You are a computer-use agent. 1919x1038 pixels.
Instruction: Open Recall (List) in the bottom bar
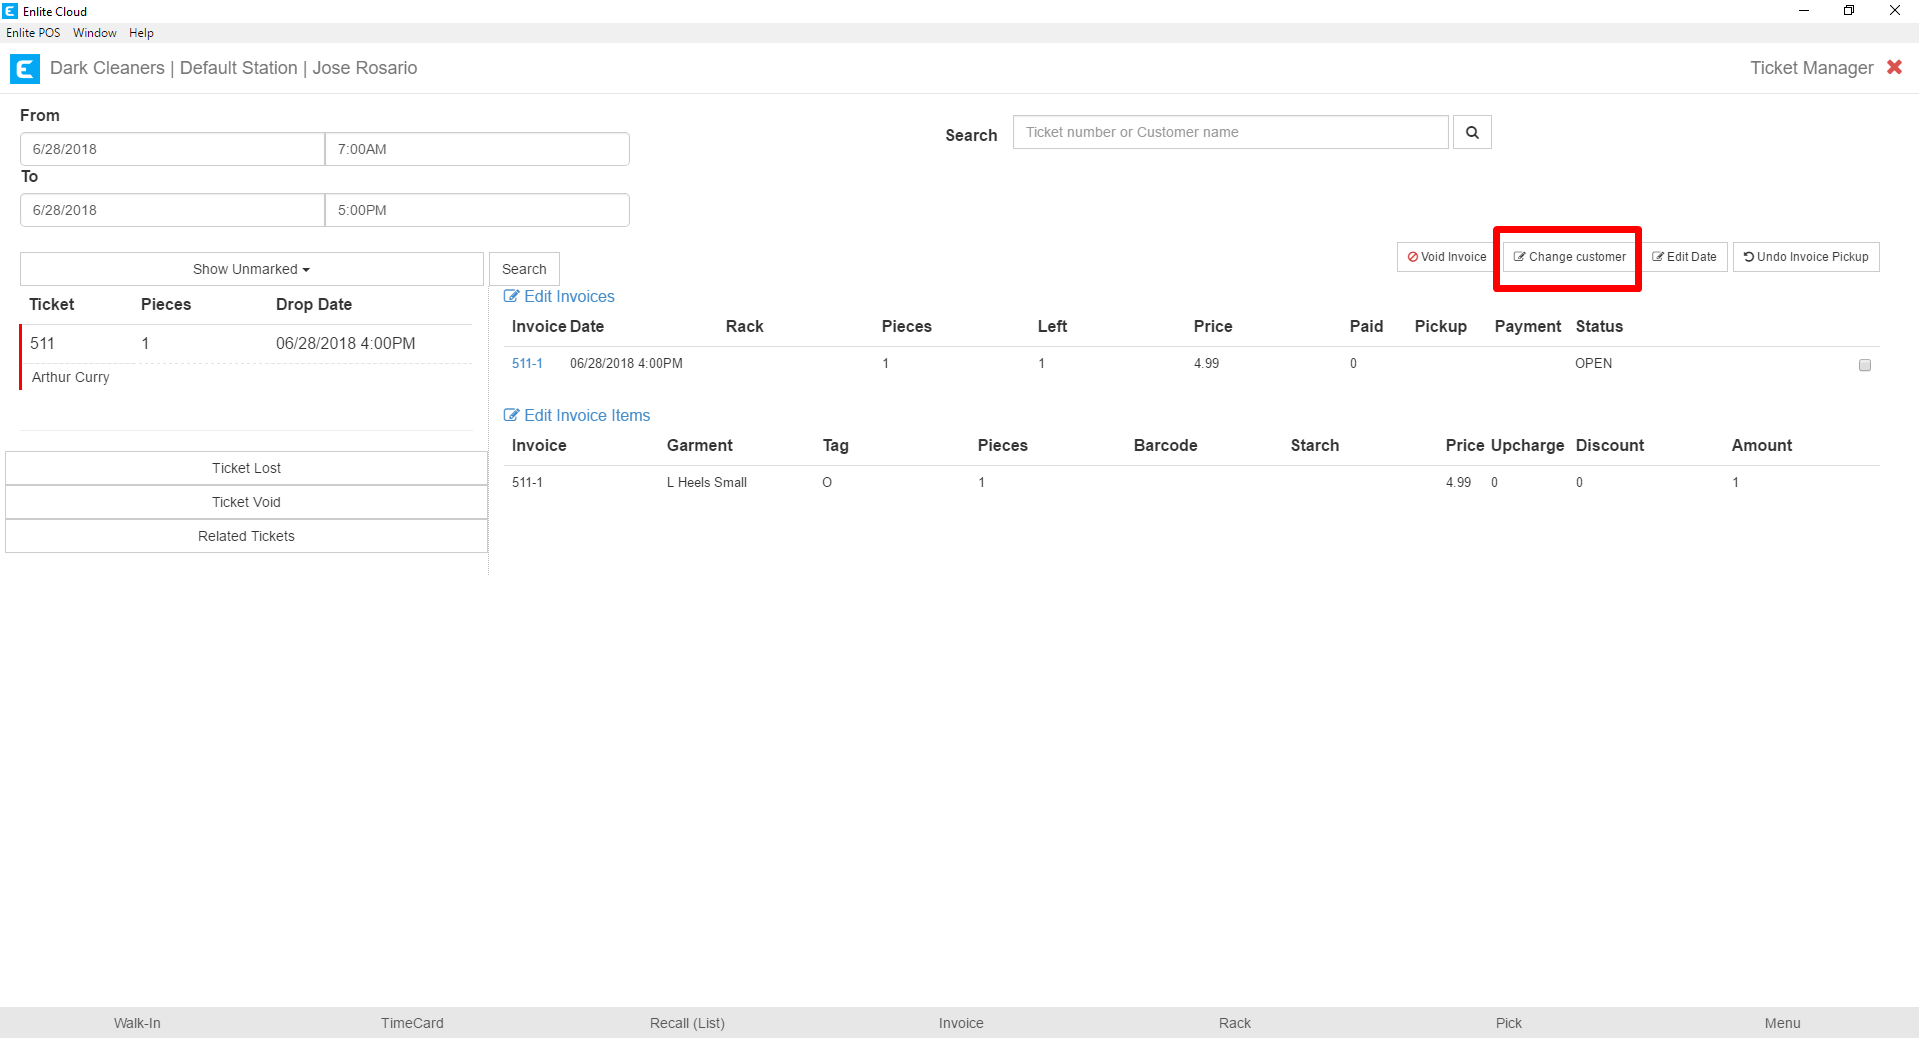(x=687, y=1023)
